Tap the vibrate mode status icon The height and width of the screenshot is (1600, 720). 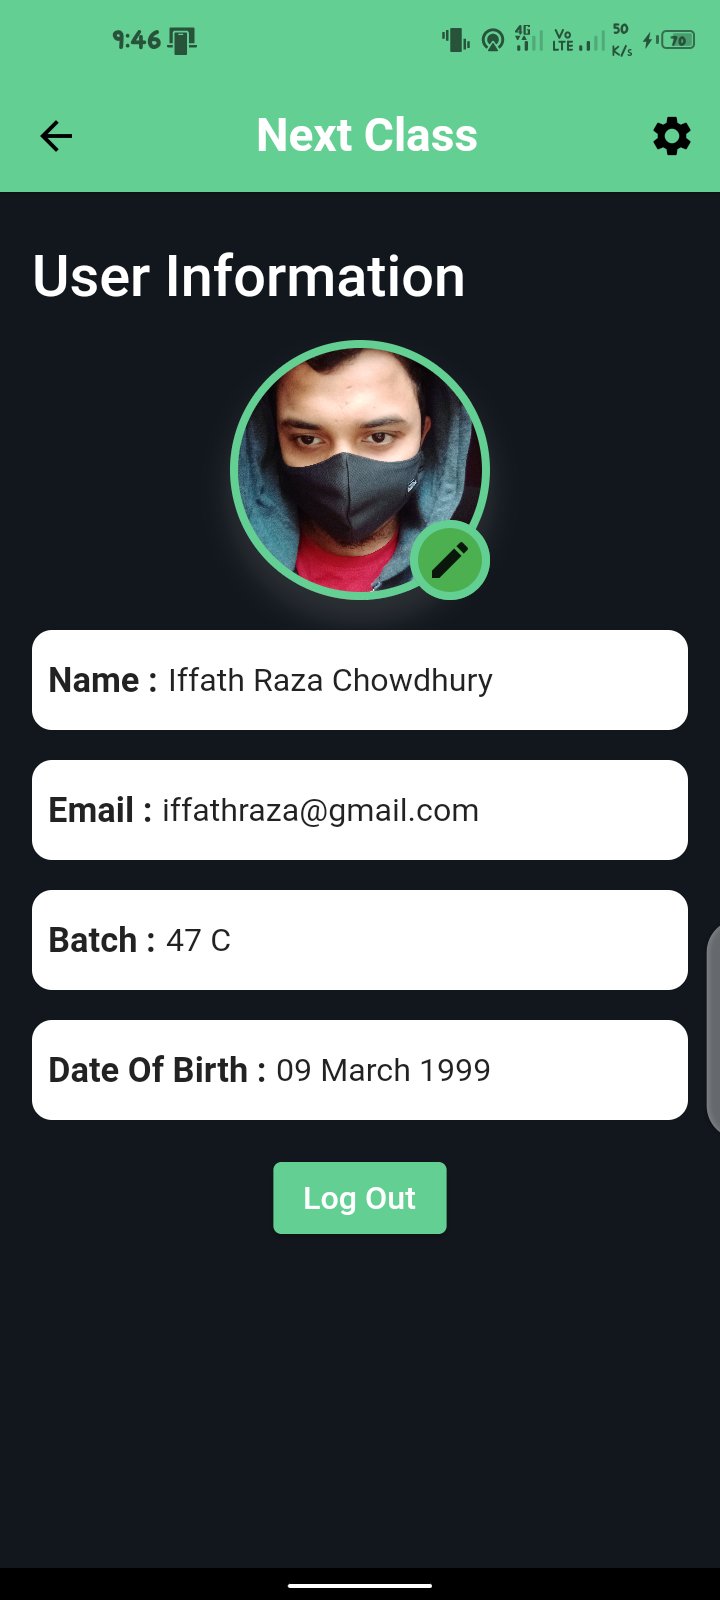[455, 40]
